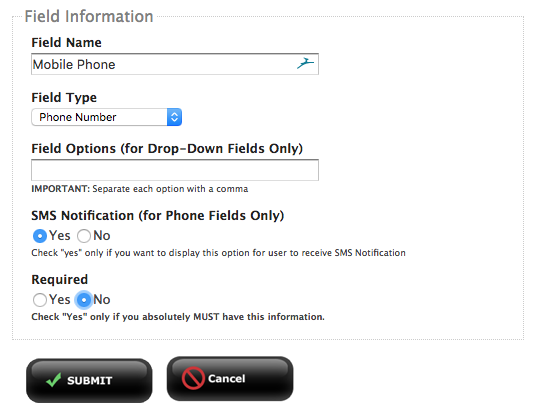Viewport: 539px width, 412px height.
Task: Click the SUBMIT button label
Action: [89, 380]
